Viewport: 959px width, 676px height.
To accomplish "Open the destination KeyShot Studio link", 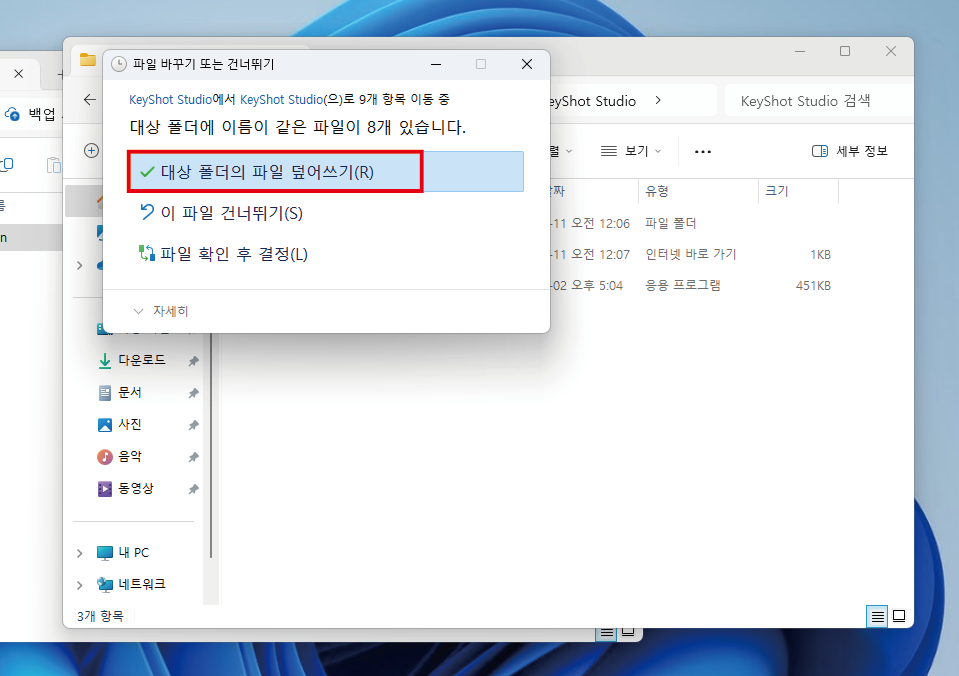I will (x=281, y=99).
